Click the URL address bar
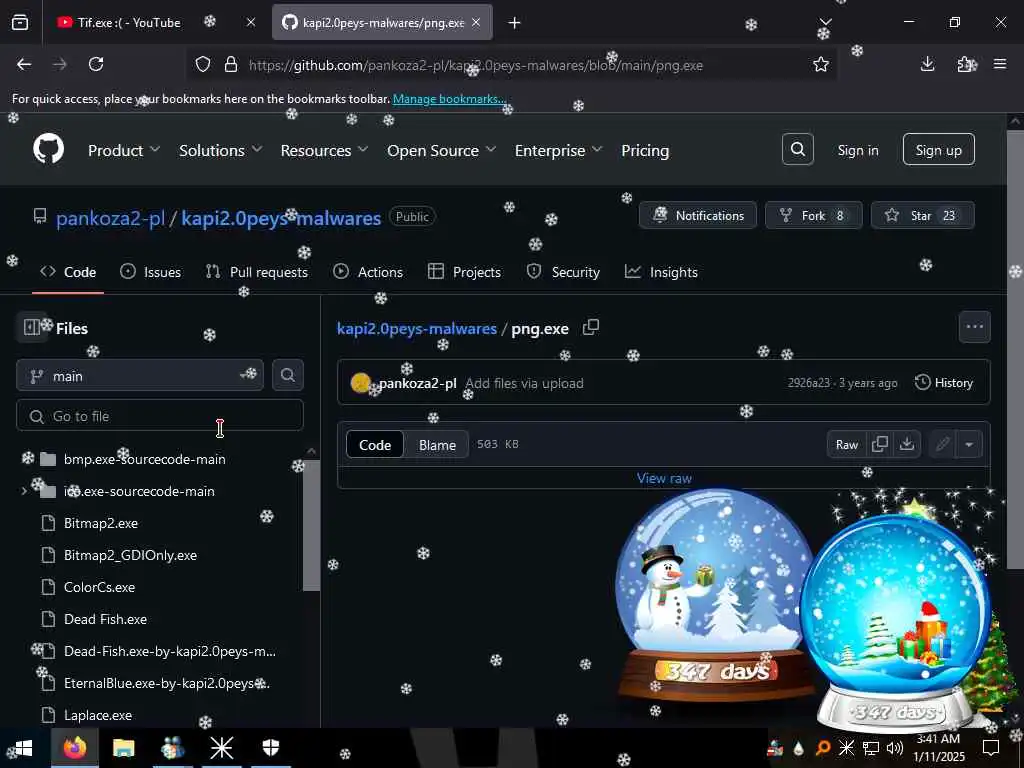The width and height of the screenshot is (1024, 768). [509, 65]
